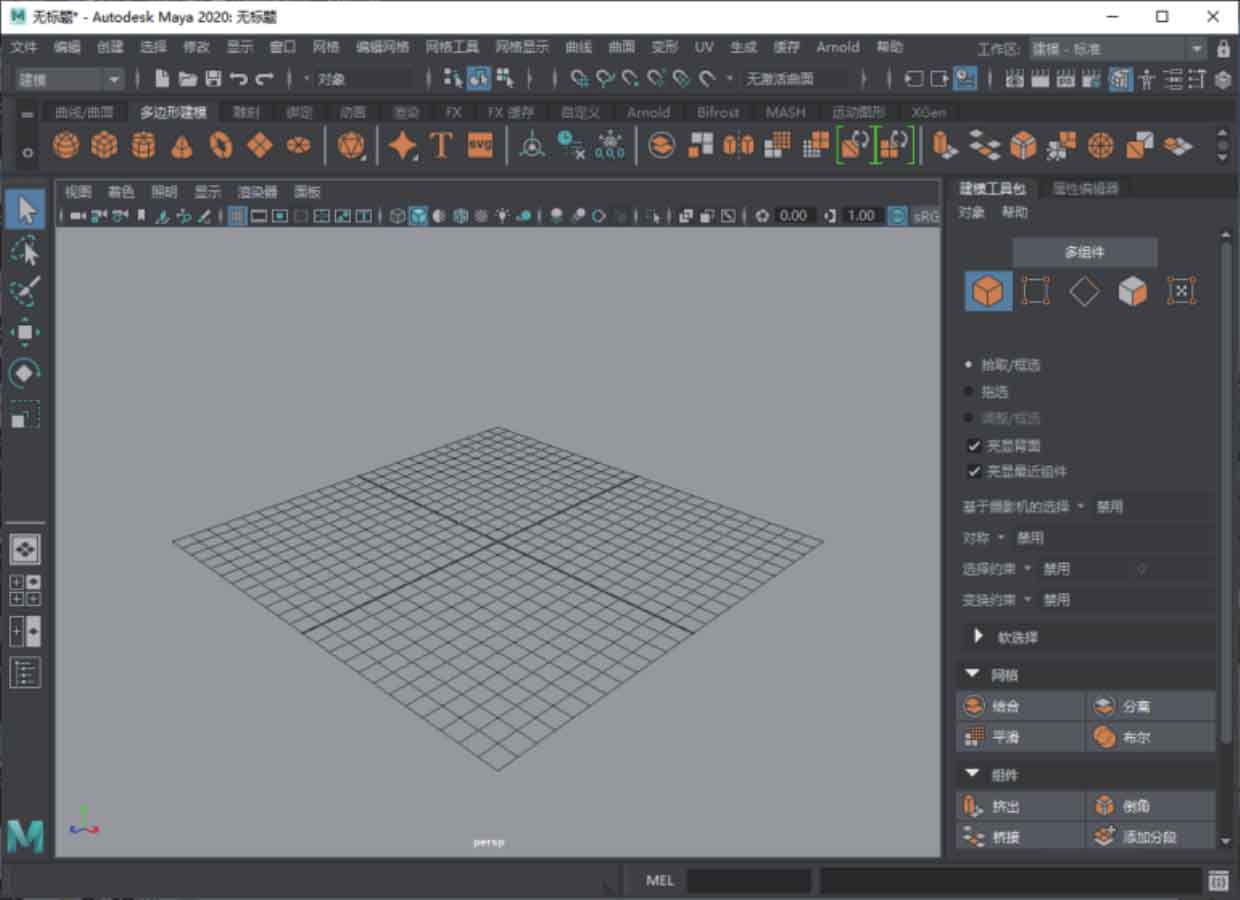Click the undo arrow icon
This screenshot has width=1240, height=900.
[238, 78]
